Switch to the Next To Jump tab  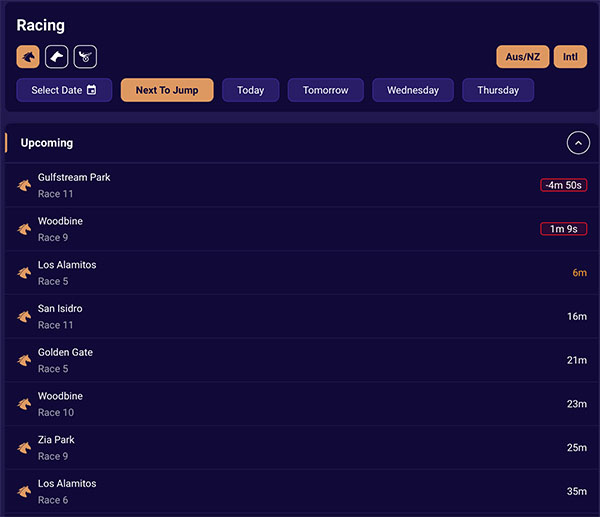(x=167, y=90)
